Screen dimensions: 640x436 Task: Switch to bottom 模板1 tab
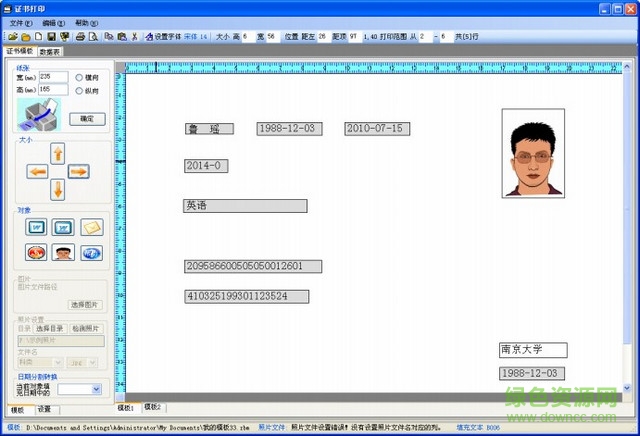(126, 407)
